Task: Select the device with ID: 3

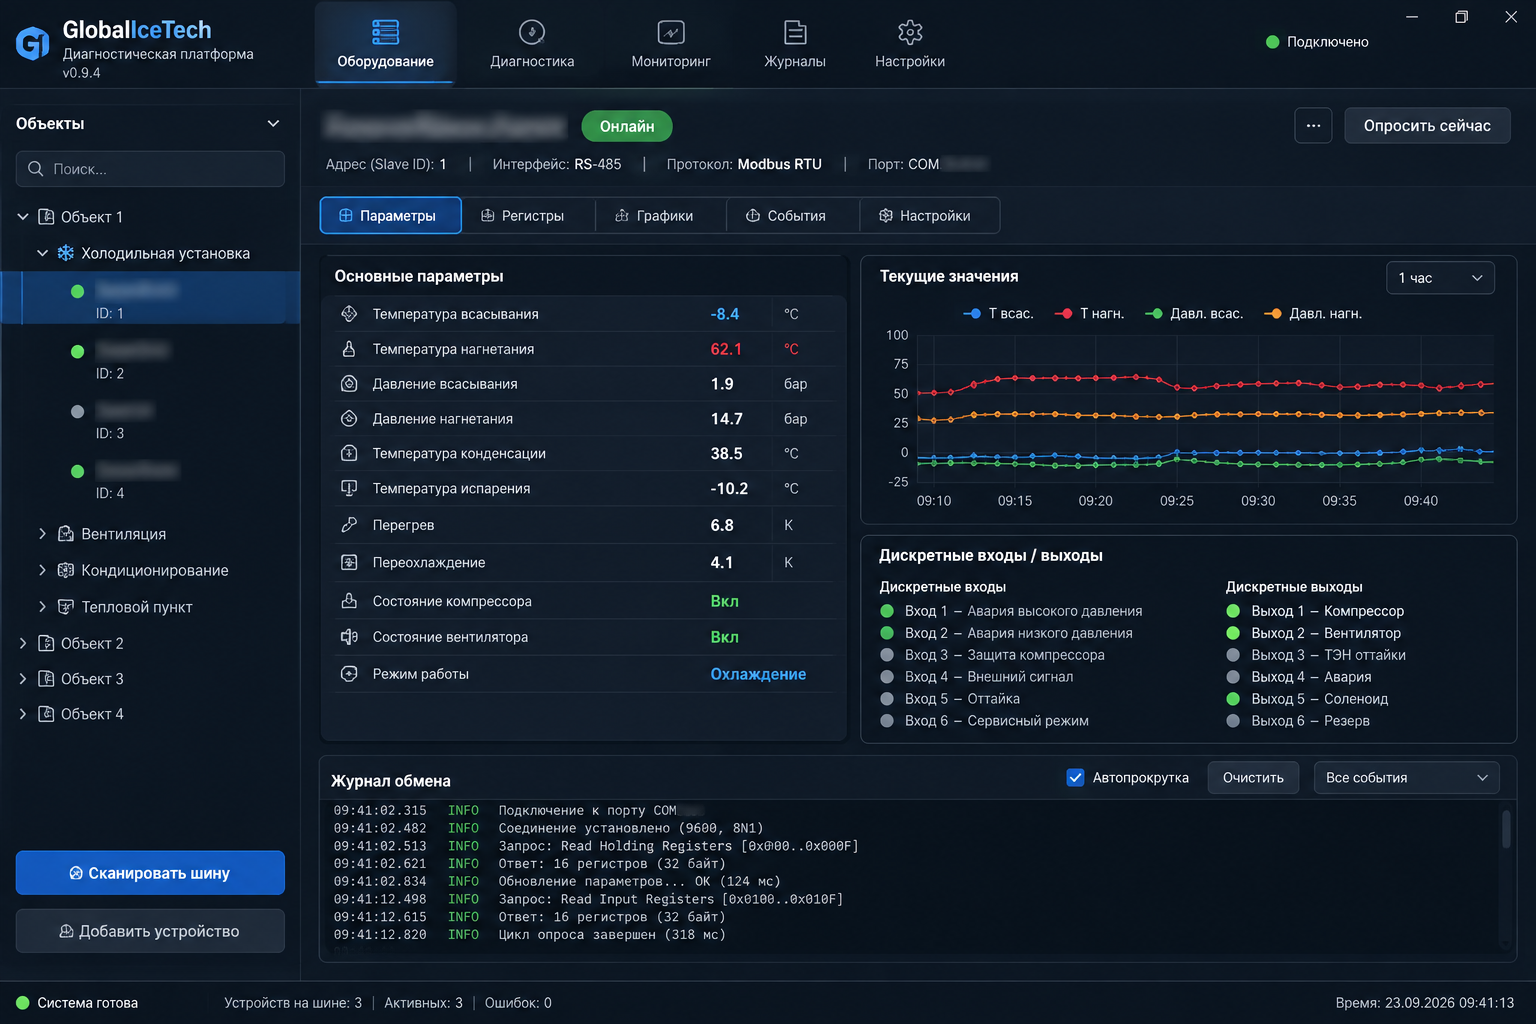Action: [x=150, y=421]
